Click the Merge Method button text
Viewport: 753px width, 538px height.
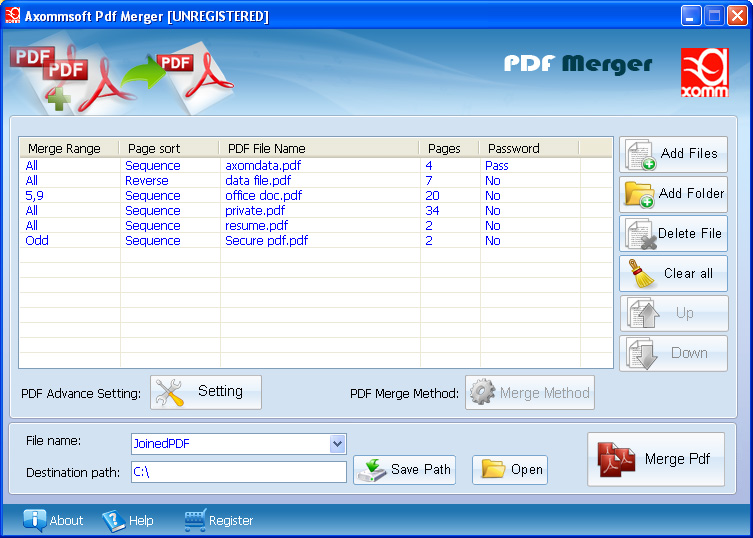pos(545,393)
